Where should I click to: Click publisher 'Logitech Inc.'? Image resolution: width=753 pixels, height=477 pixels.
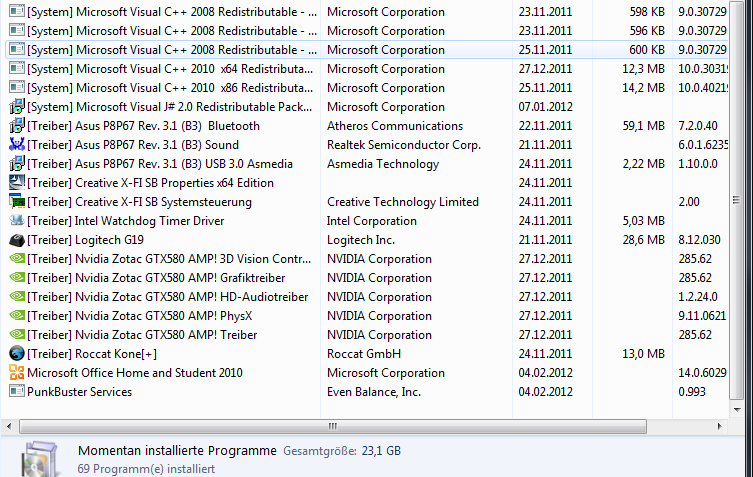coord(361,240)
